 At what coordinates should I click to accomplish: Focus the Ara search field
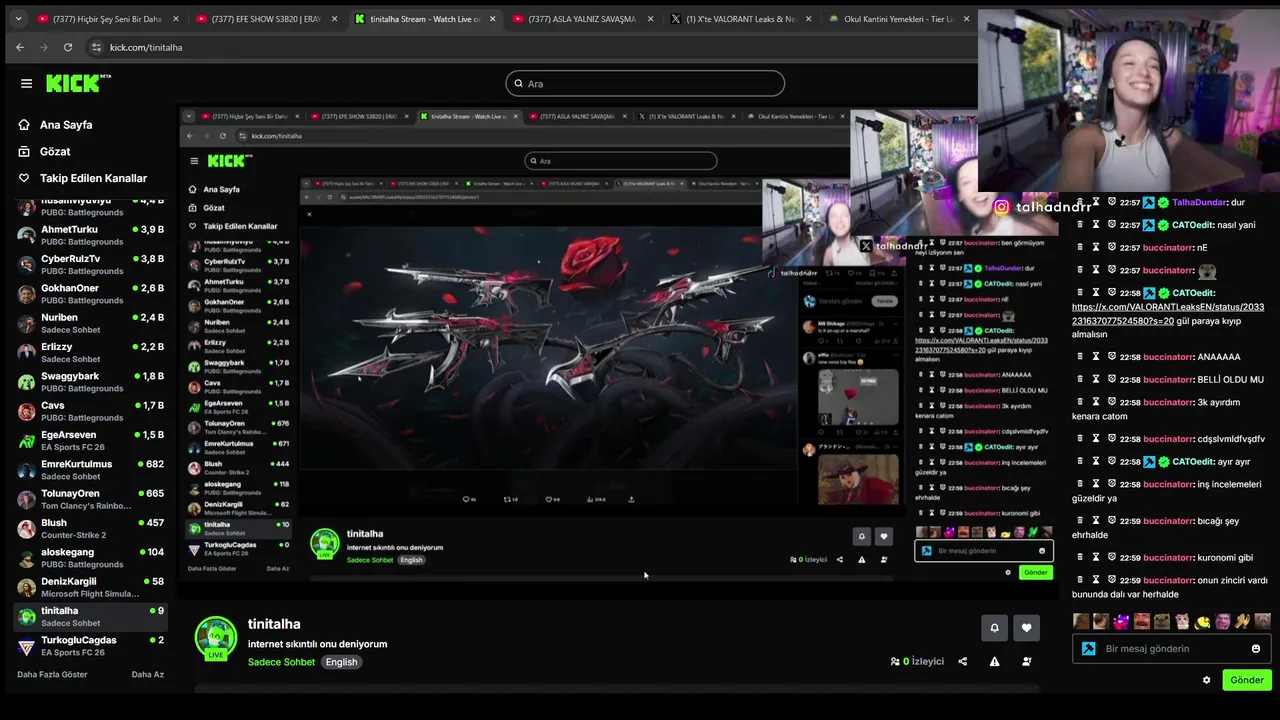tap(645, 84)
